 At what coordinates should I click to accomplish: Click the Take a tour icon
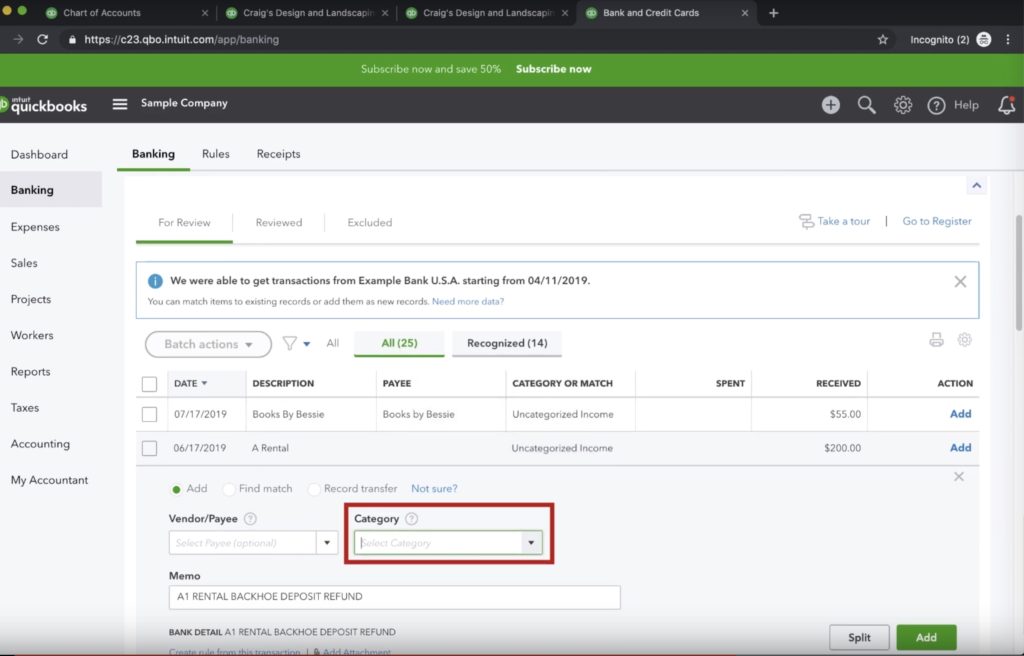(x=807, y=221)
